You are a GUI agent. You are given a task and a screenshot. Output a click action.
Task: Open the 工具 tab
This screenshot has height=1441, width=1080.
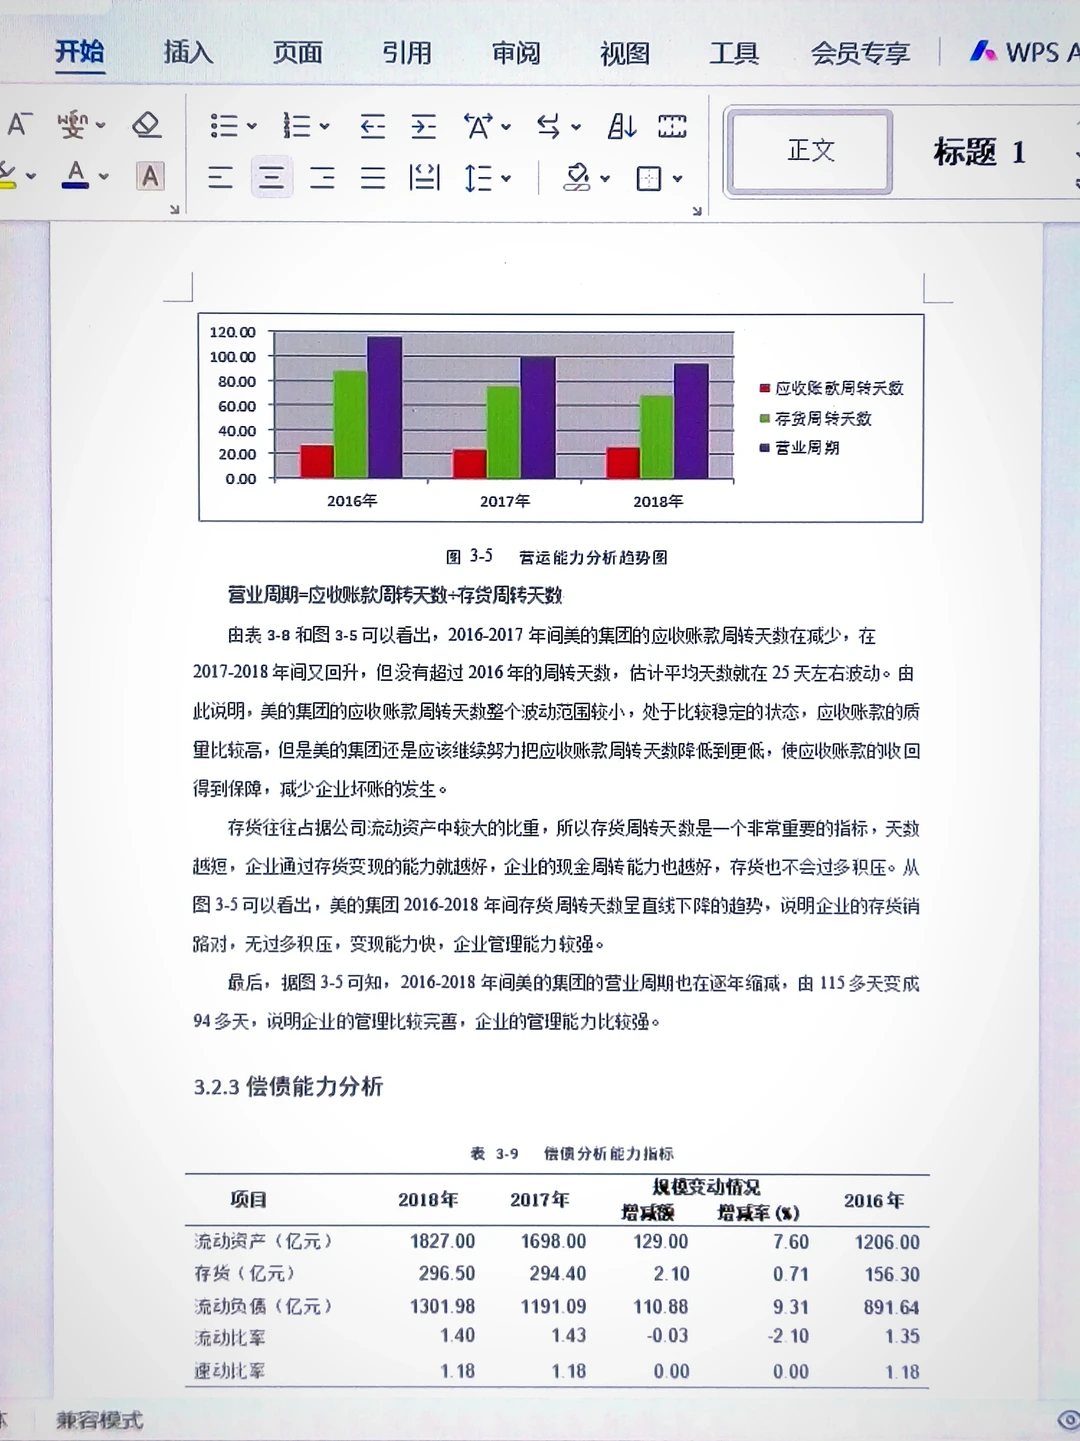click(x=734, y=53)
